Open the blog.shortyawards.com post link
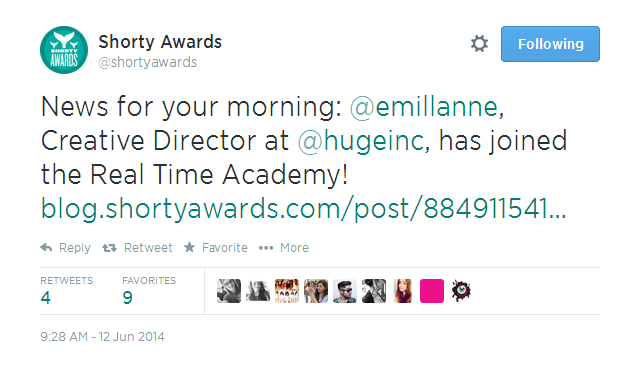640x377 pixels. pos(304,209)
